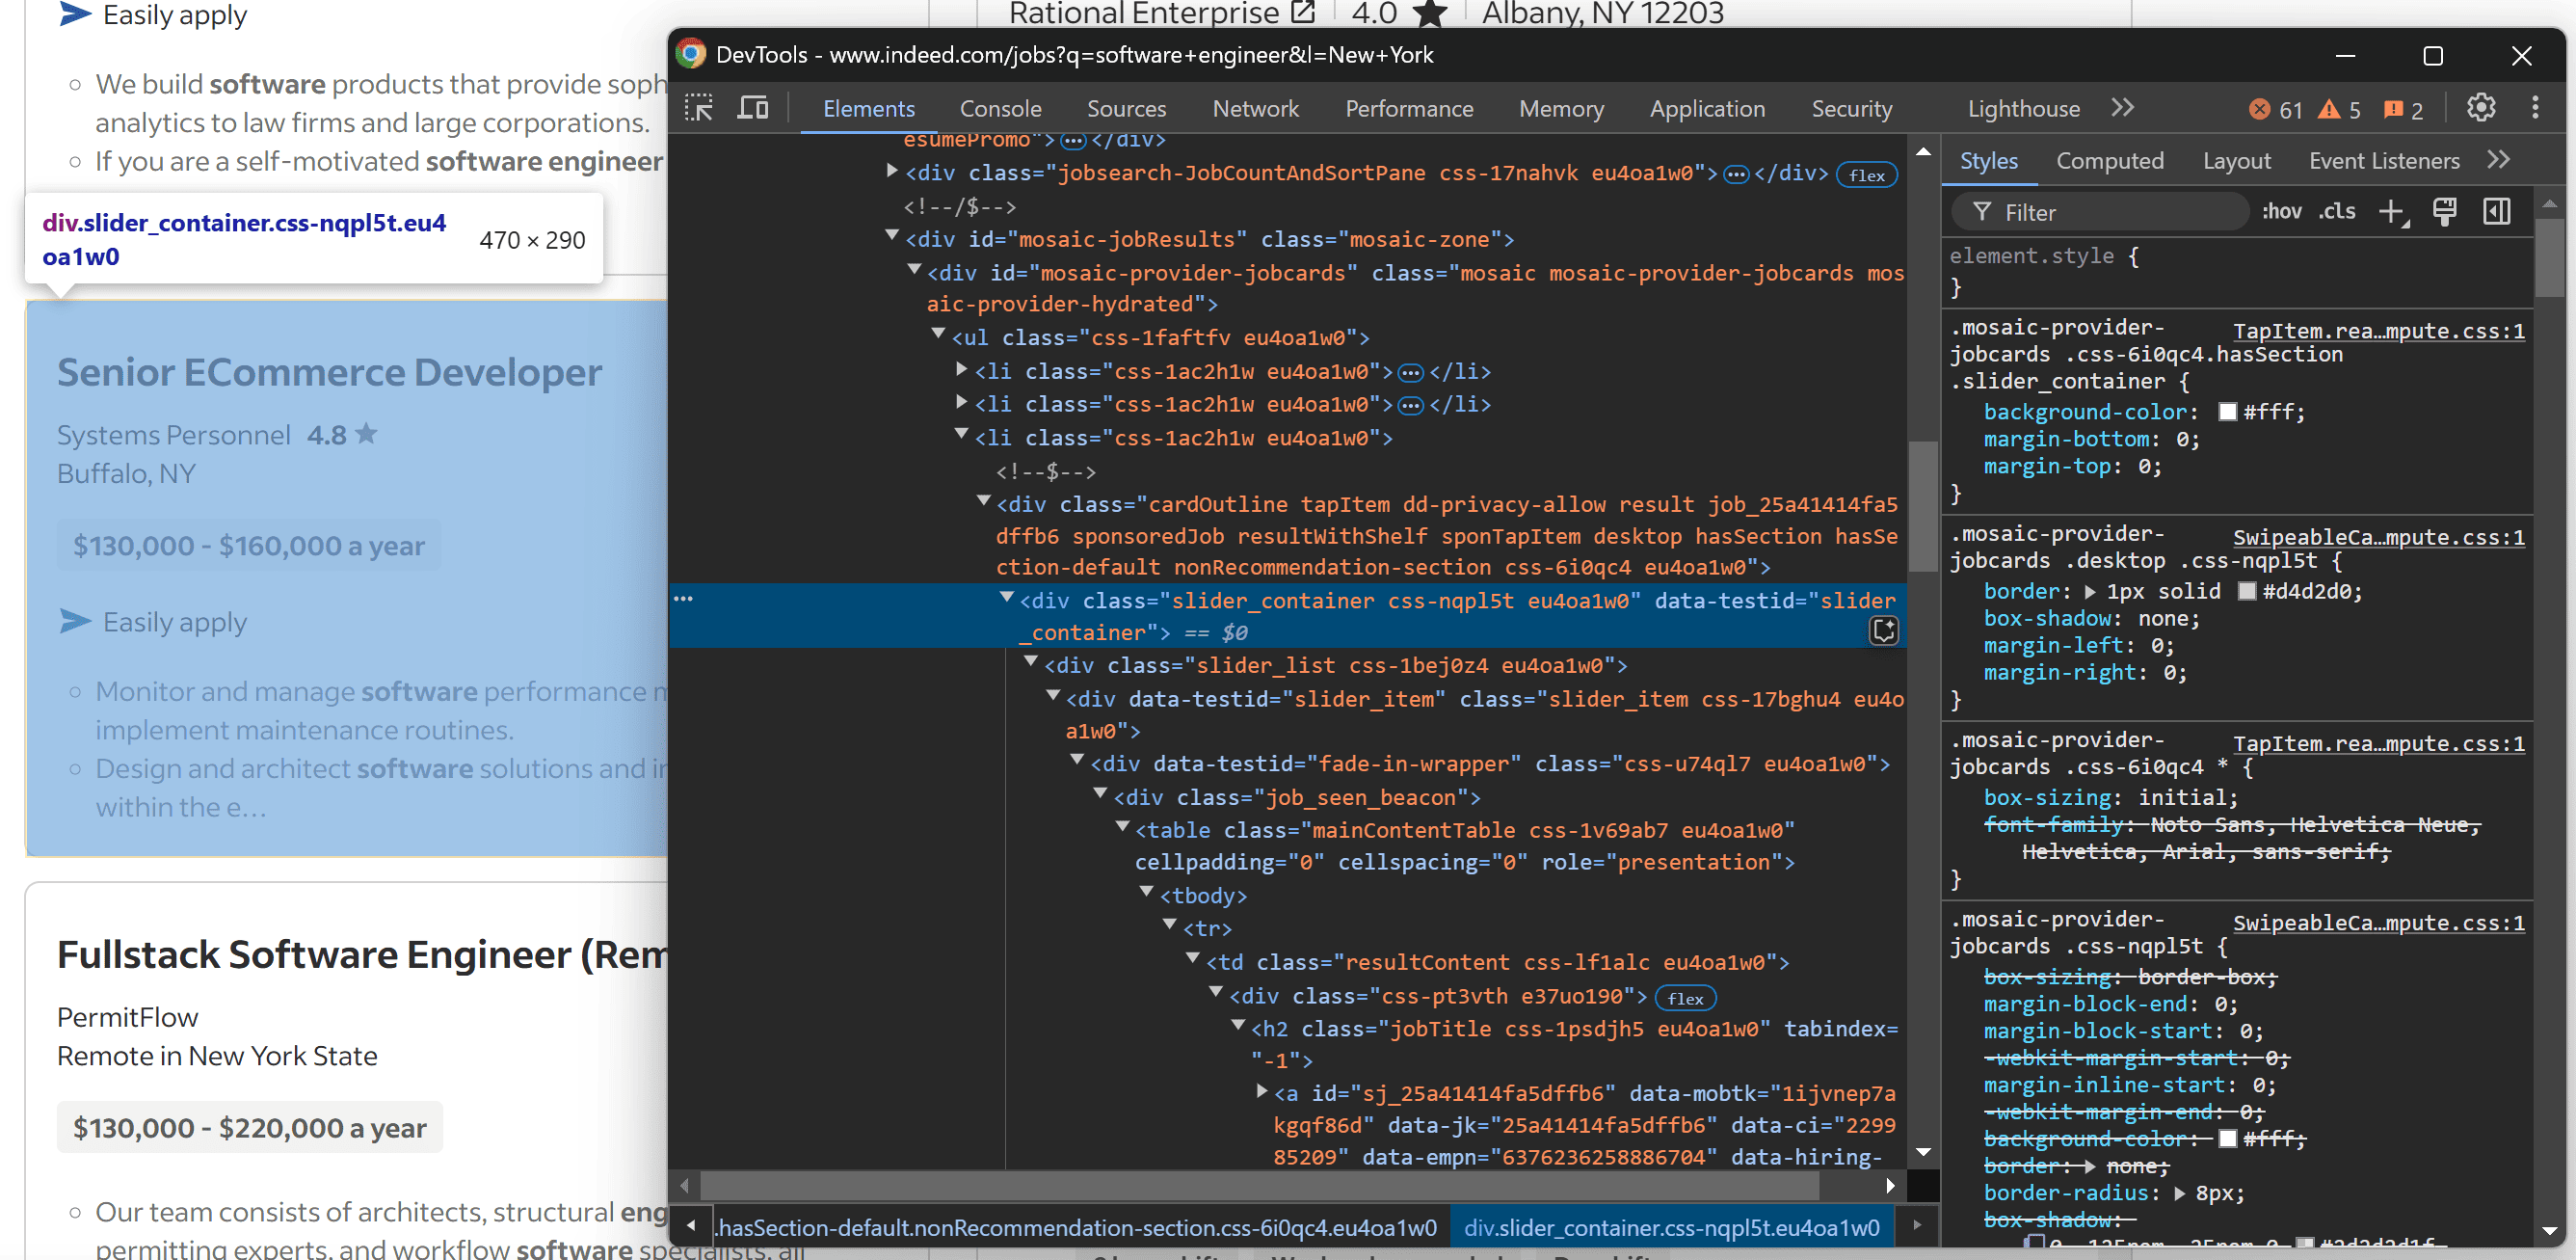Activate the inspect element picker icon
Image resolution: width=2576 pixels, height=1260 pixels.
(x=698, y=108)
